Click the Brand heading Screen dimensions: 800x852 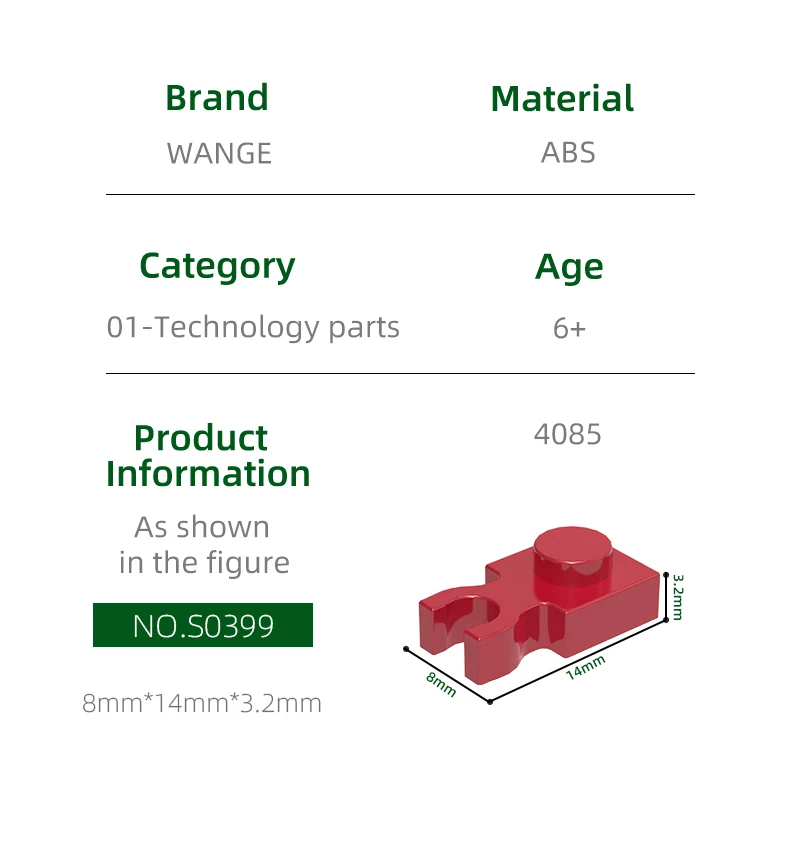tap(217, 98)
